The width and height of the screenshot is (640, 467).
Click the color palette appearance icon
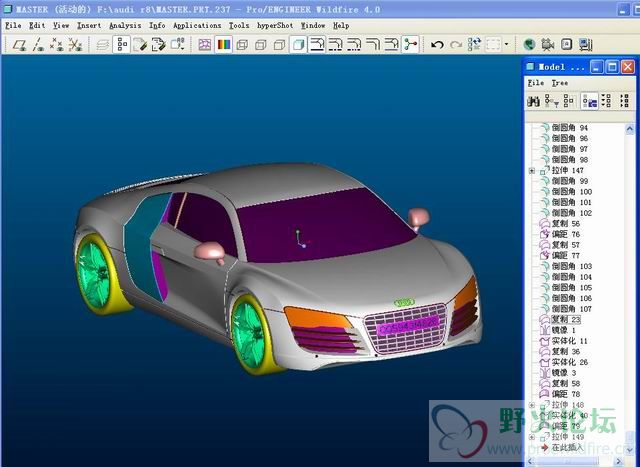(223, 44)
